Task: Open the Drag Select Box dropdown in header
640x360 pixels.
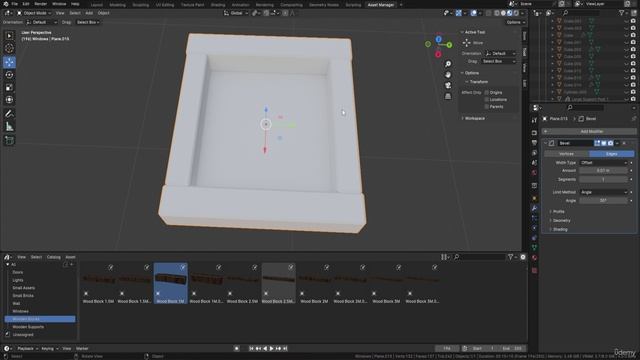Action: coord(88,22)
